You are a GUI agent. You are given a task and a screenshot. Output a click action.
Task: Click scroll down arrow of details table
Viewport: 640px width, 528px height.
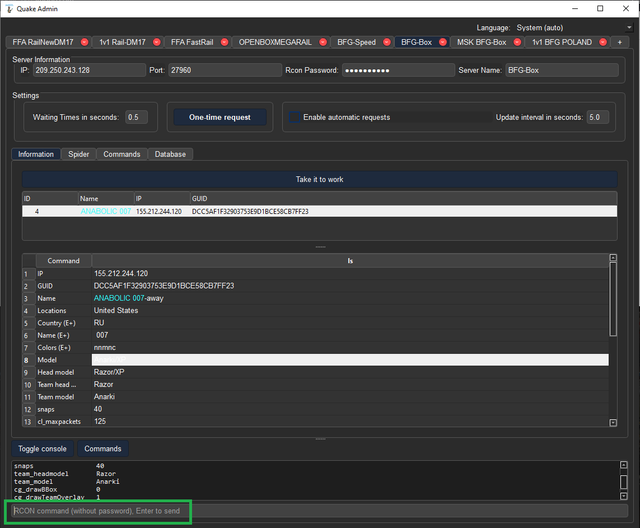(x=613, y=423)
